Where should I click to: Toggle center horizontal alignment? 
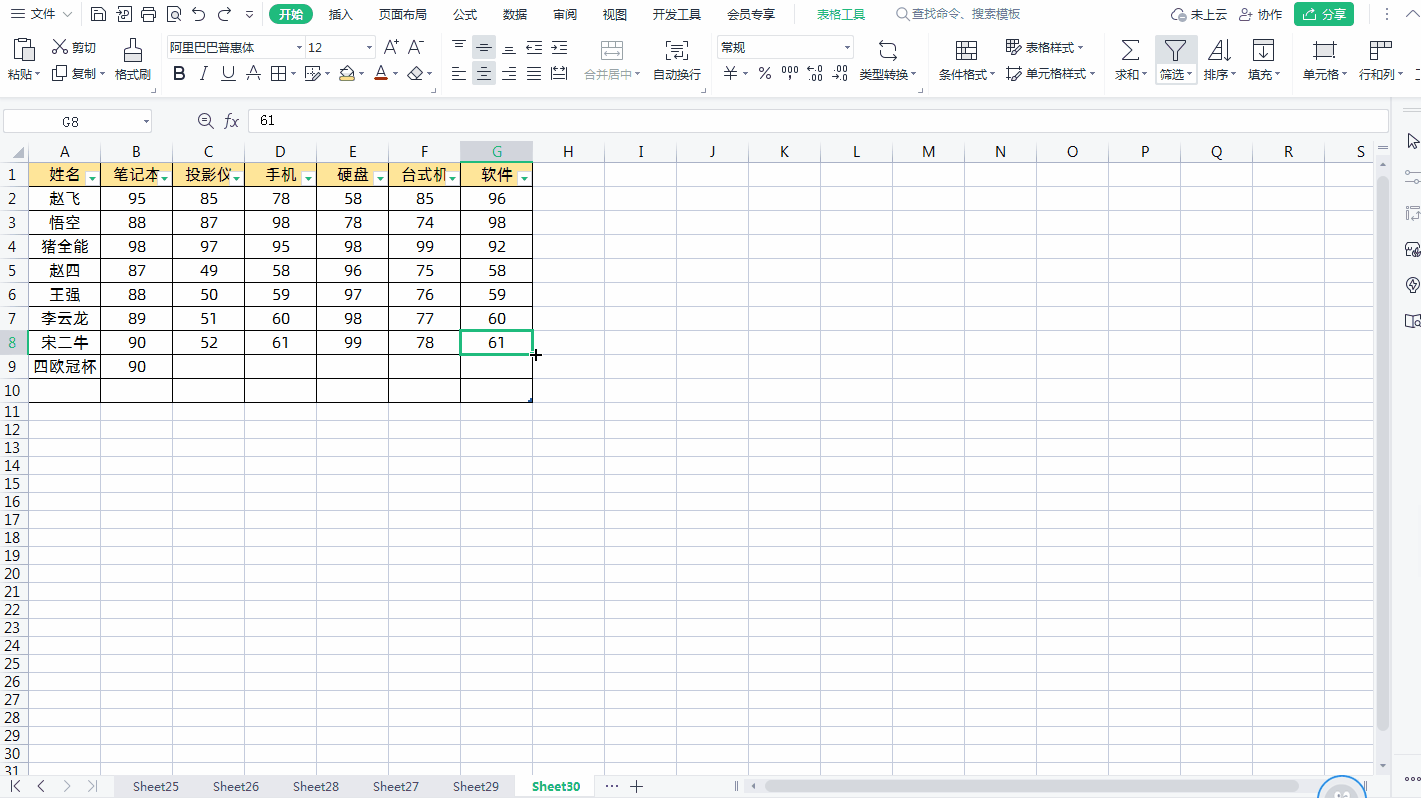484,73
